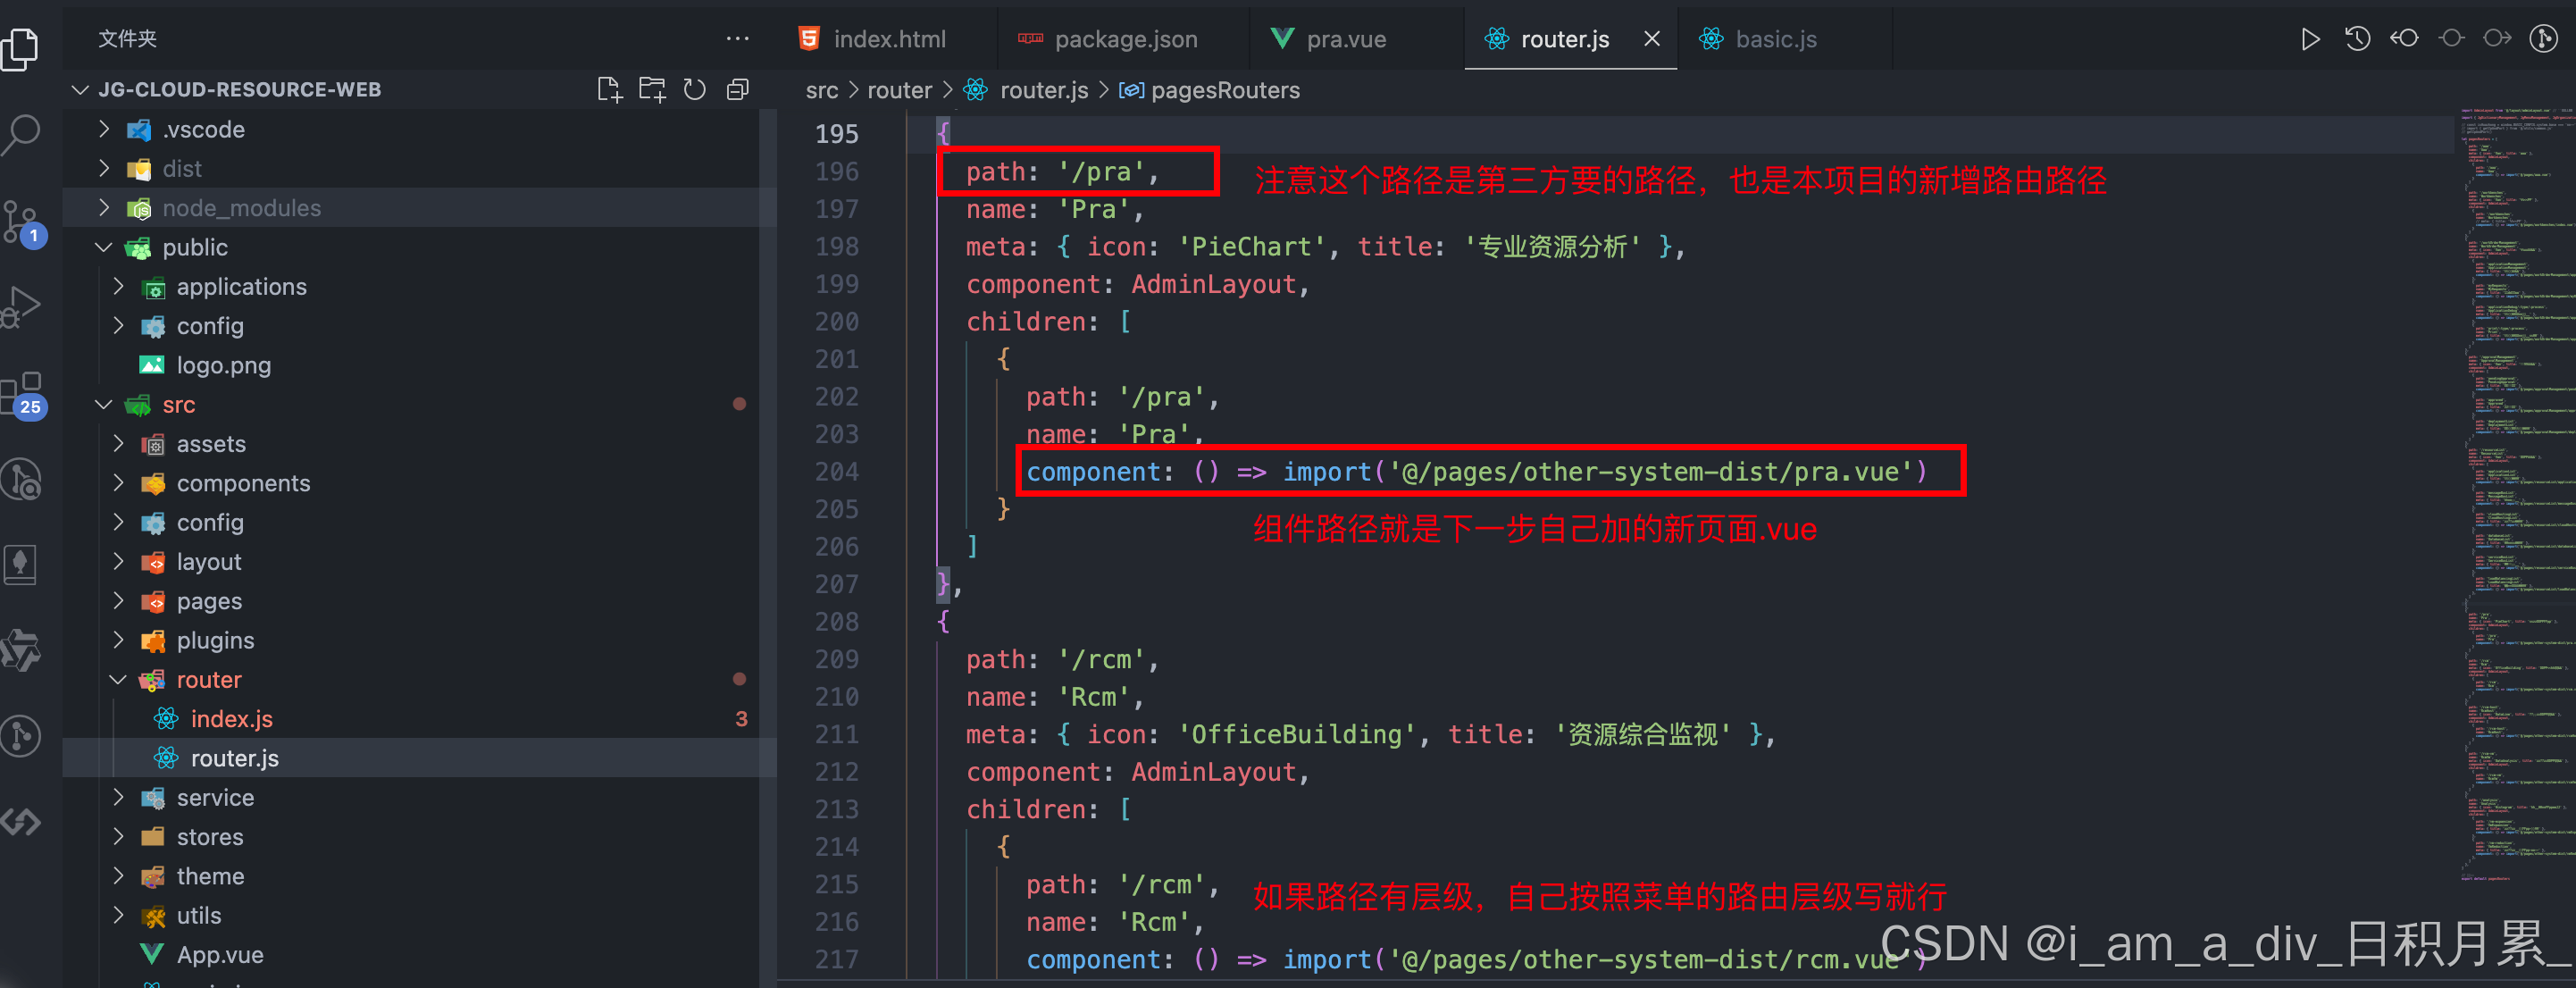The width and height of the screenshot is (2576, 988).
Task: Refresh the explorer file tree
Action: tap(695, 90)
